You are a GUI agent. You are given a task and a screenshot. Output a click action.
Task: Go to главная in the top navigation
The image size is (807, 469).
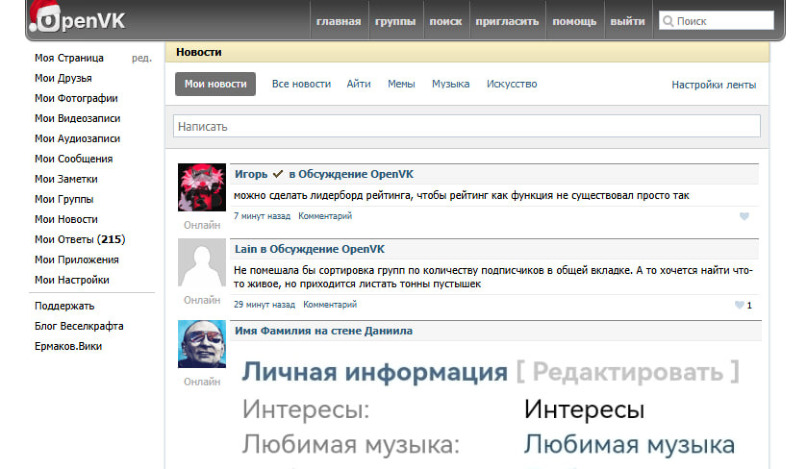339,21
